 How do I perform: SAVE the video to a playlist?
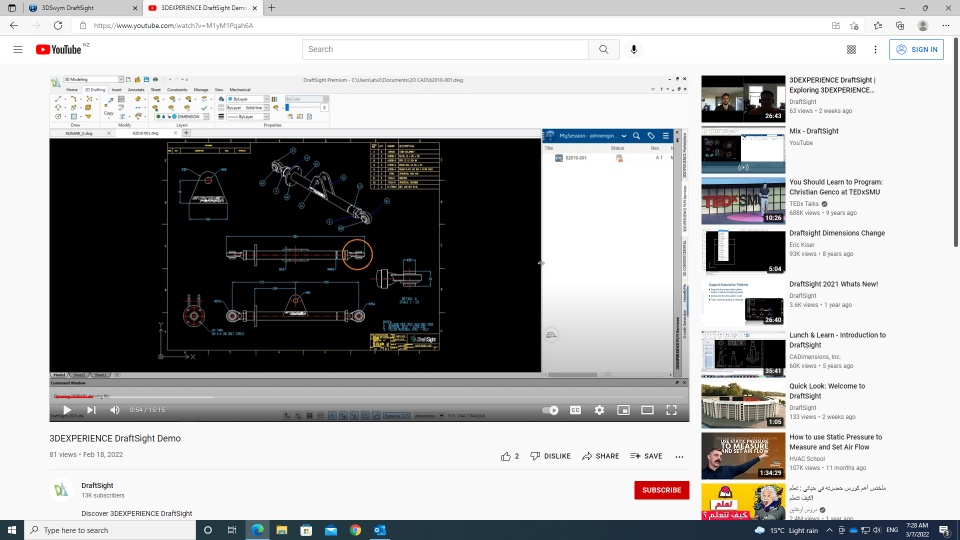click(x=647, y=456)
